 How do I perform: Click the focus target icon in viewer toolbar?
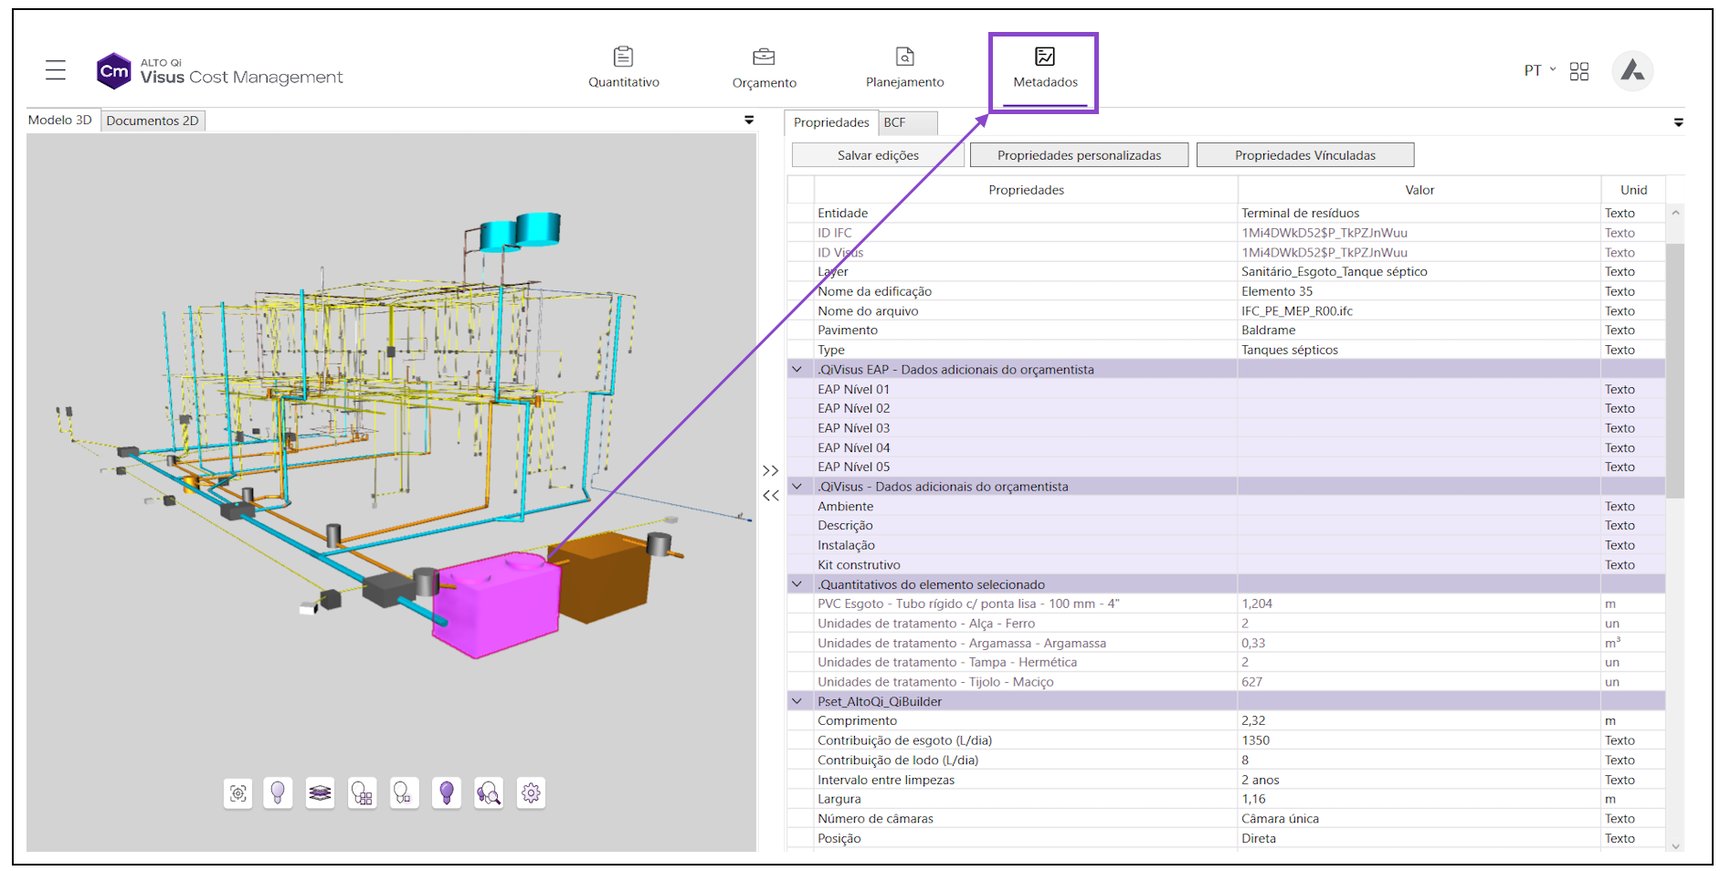tap(238, 793)
